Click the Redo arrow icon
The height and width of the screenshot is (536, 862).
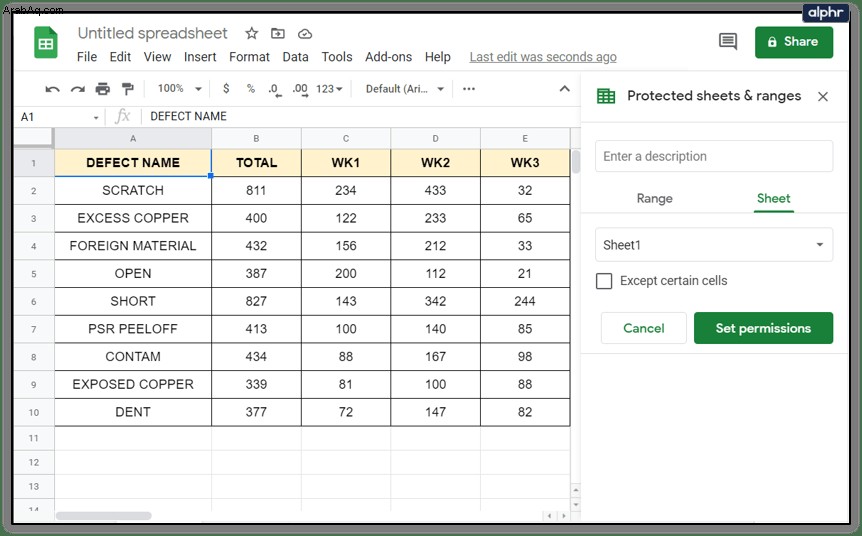point(78,89)
